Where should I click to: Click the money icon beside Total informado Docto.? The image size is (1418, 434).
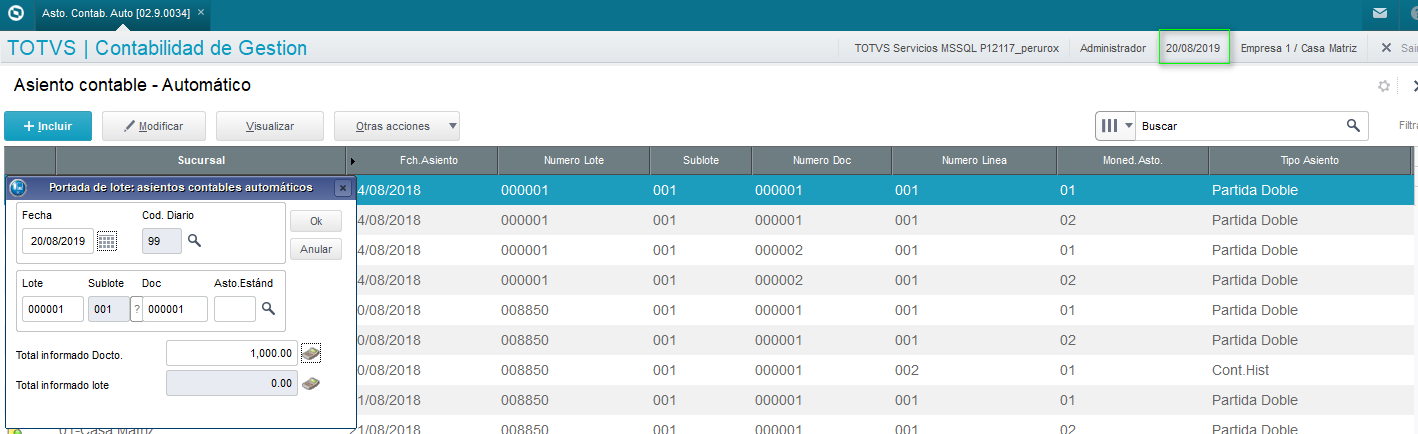click(311, 353)
